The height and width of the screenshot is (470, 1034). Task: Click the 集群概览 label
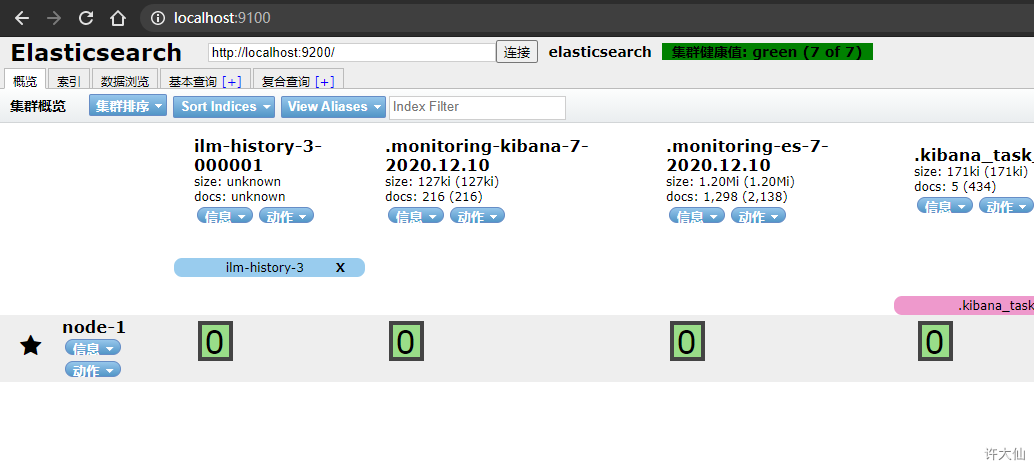(38, 107)
